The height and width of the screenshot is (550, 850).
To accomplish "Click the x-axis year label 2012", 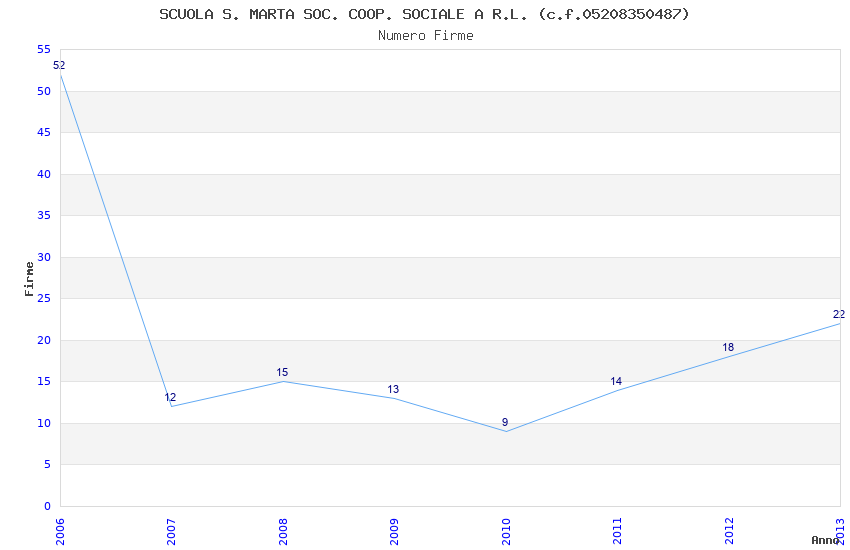I will [729, 532].
